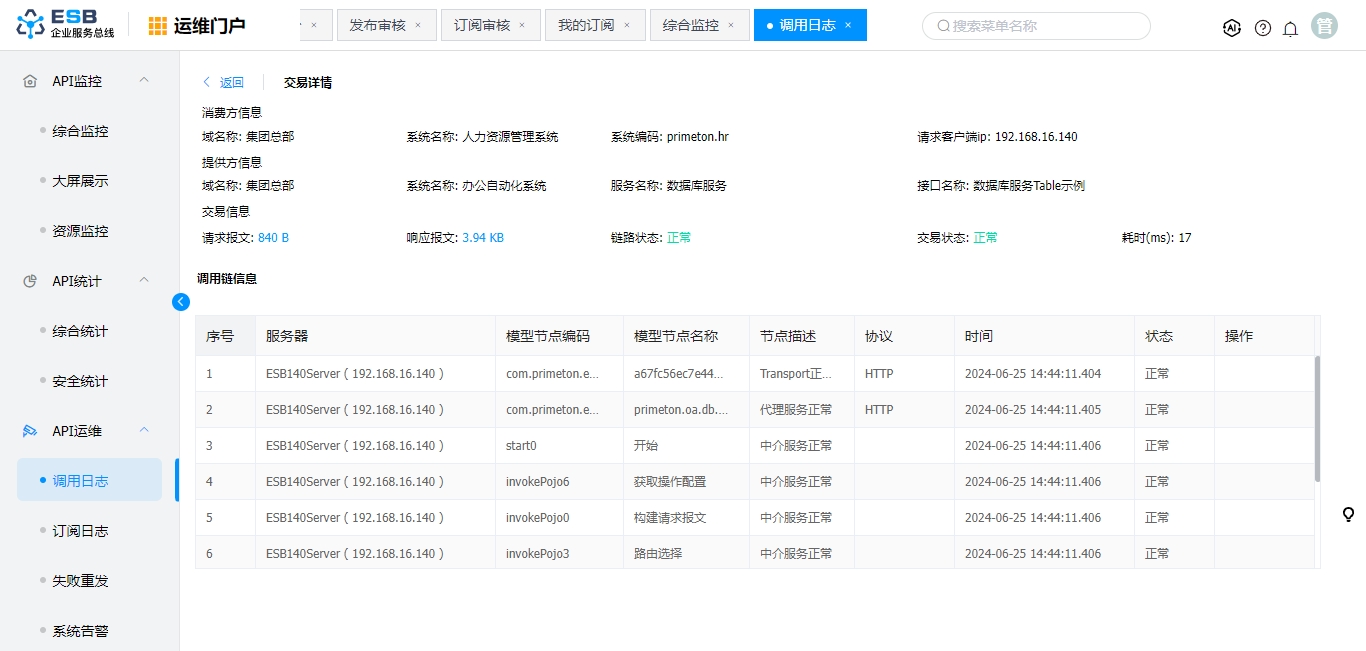Open the help question mark icon
Screen dimensions: 1366x651
point(1263,28)
